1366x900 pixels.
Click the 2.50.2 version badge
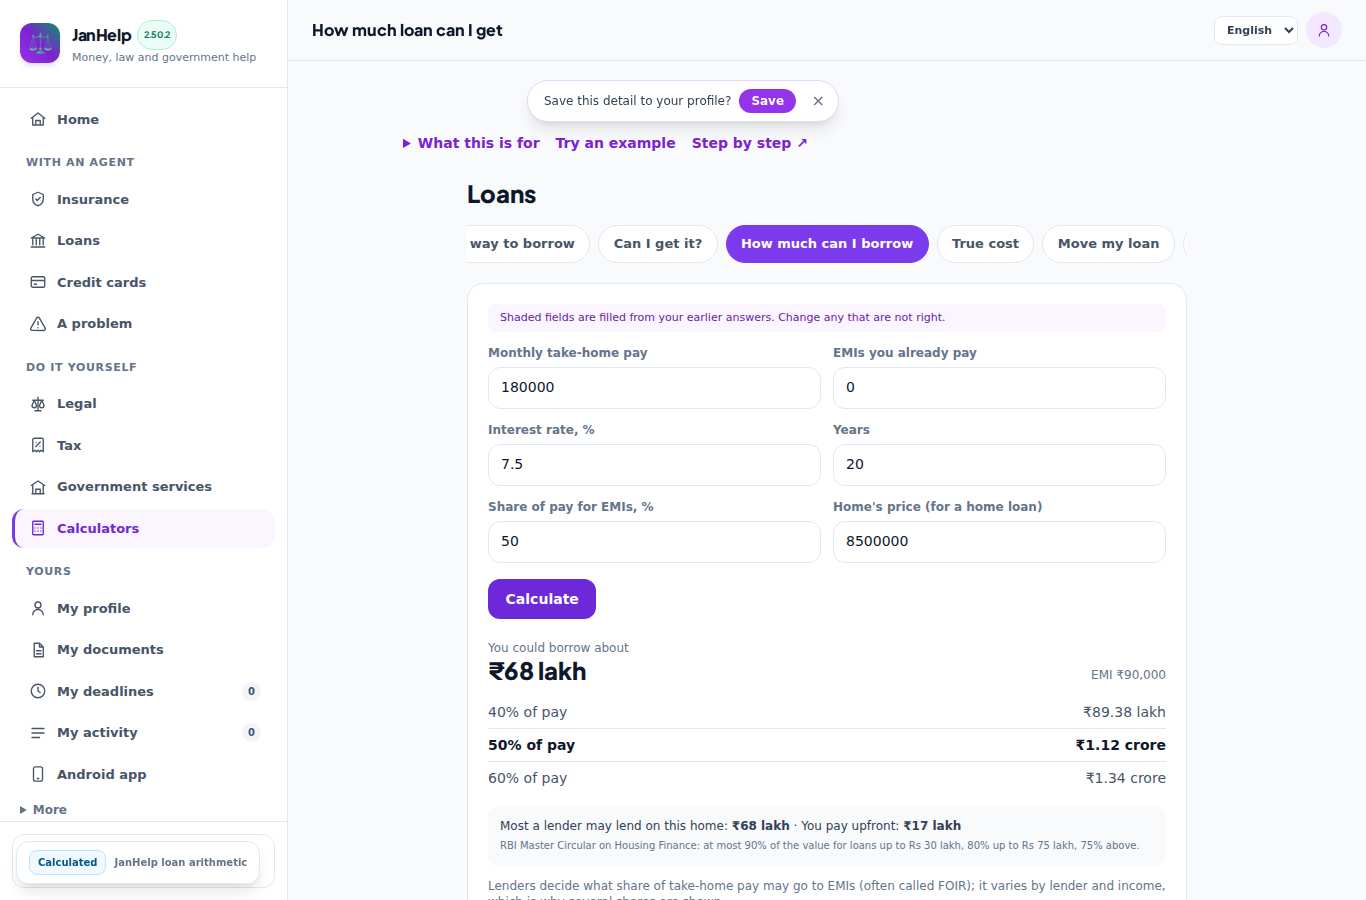tap(157, 35)
